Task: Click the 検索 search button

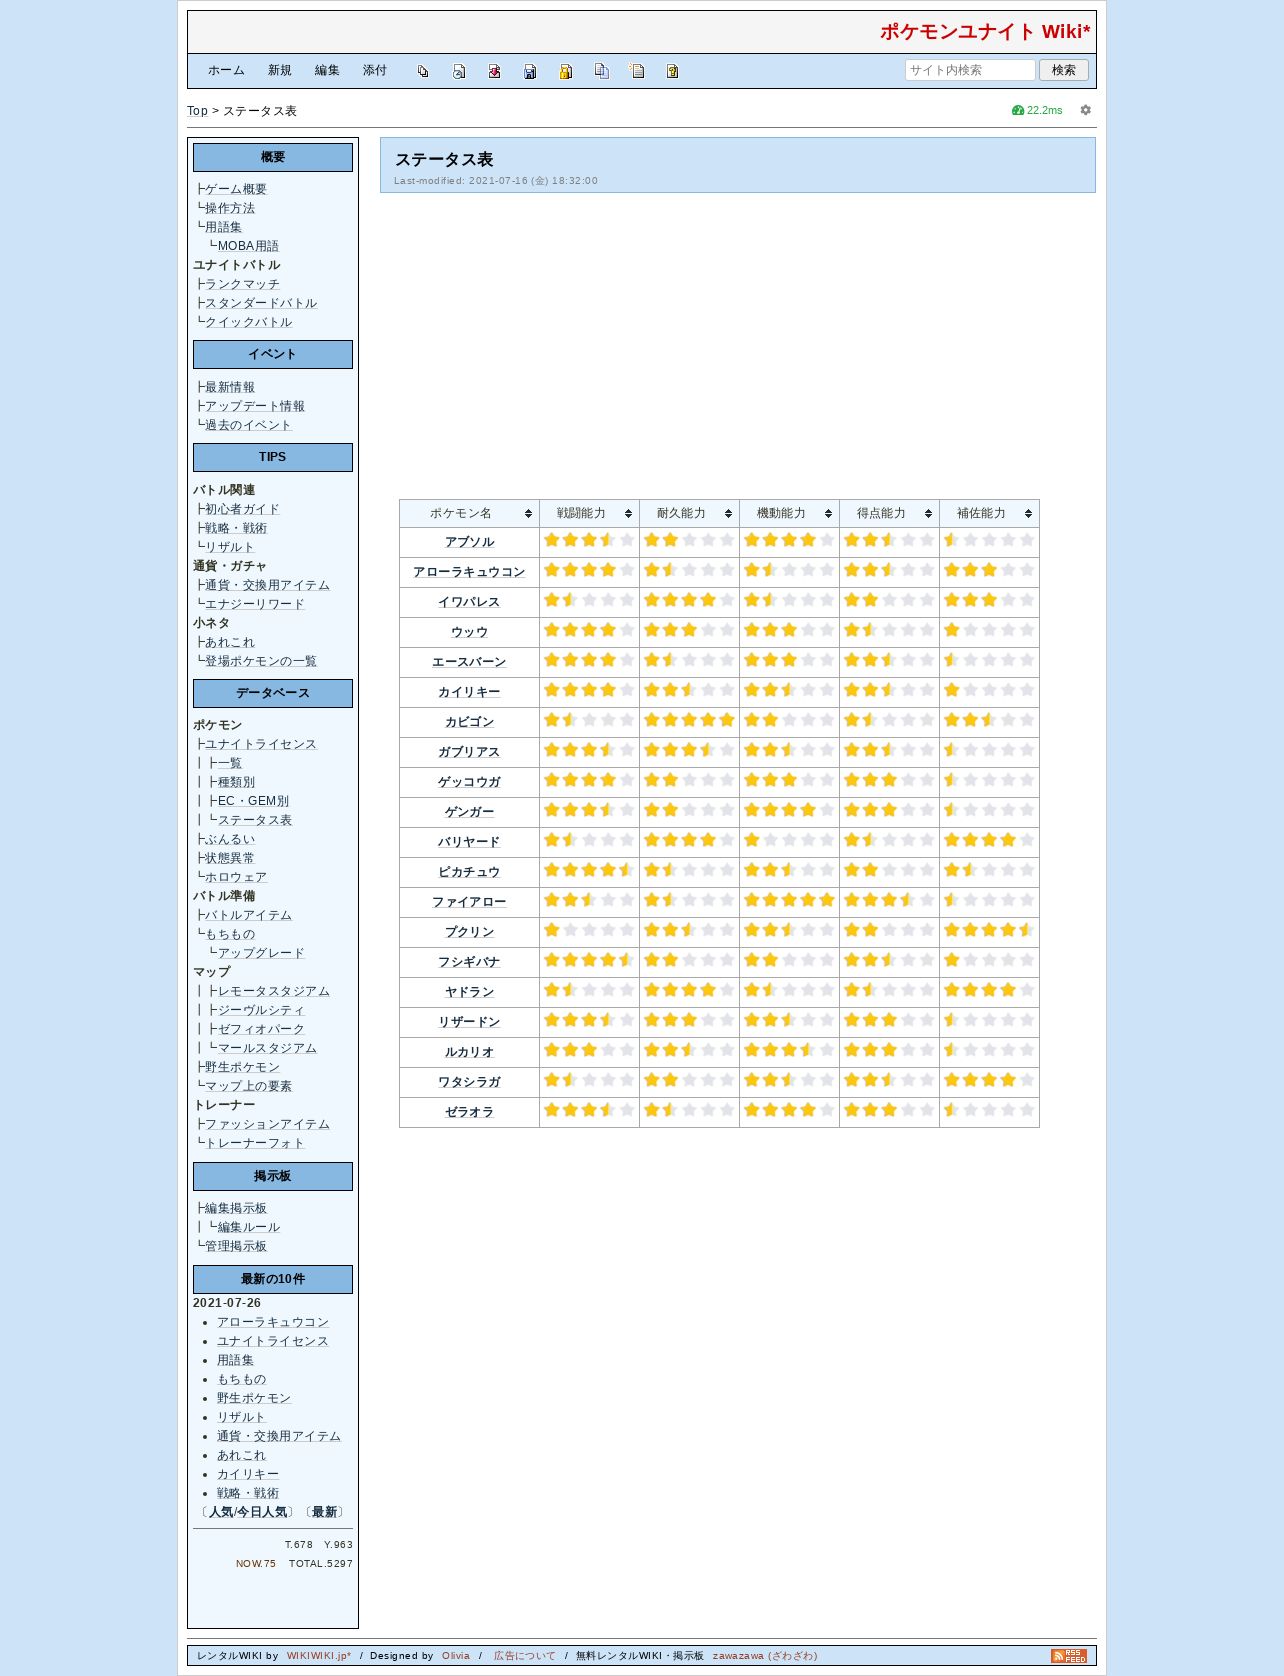Action: point(1064,70)
